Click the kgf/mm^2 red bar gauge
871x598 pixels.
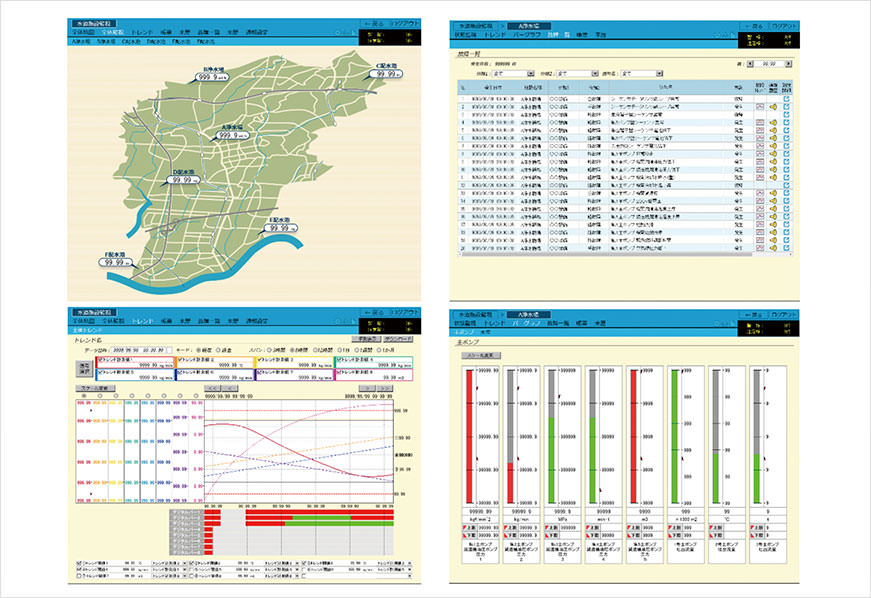[469, 436]
